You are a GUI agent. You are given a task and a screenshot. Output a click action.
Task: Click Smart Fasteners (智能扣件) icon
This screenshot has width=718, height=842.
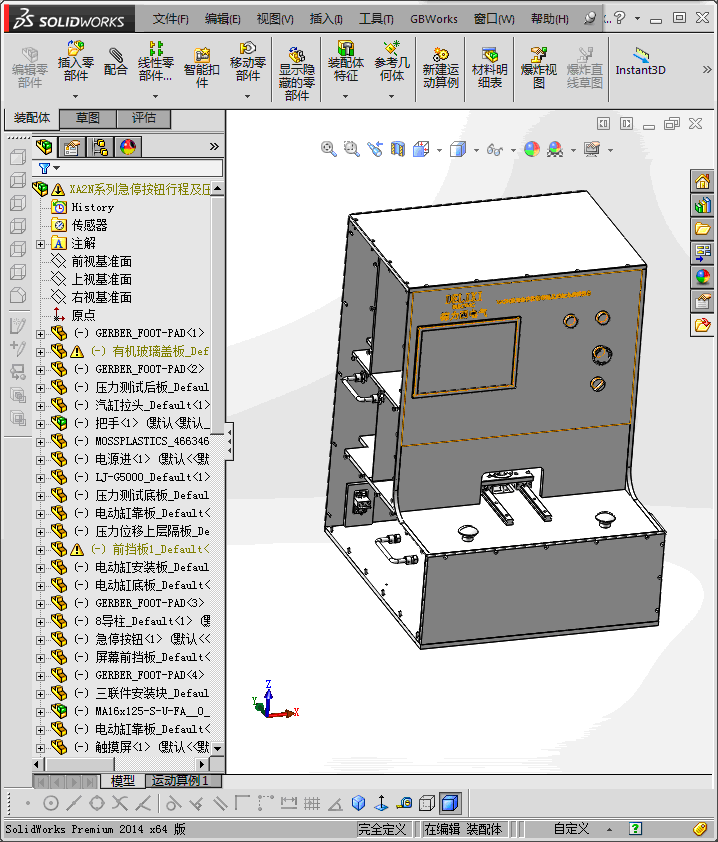tap(201, 68)
